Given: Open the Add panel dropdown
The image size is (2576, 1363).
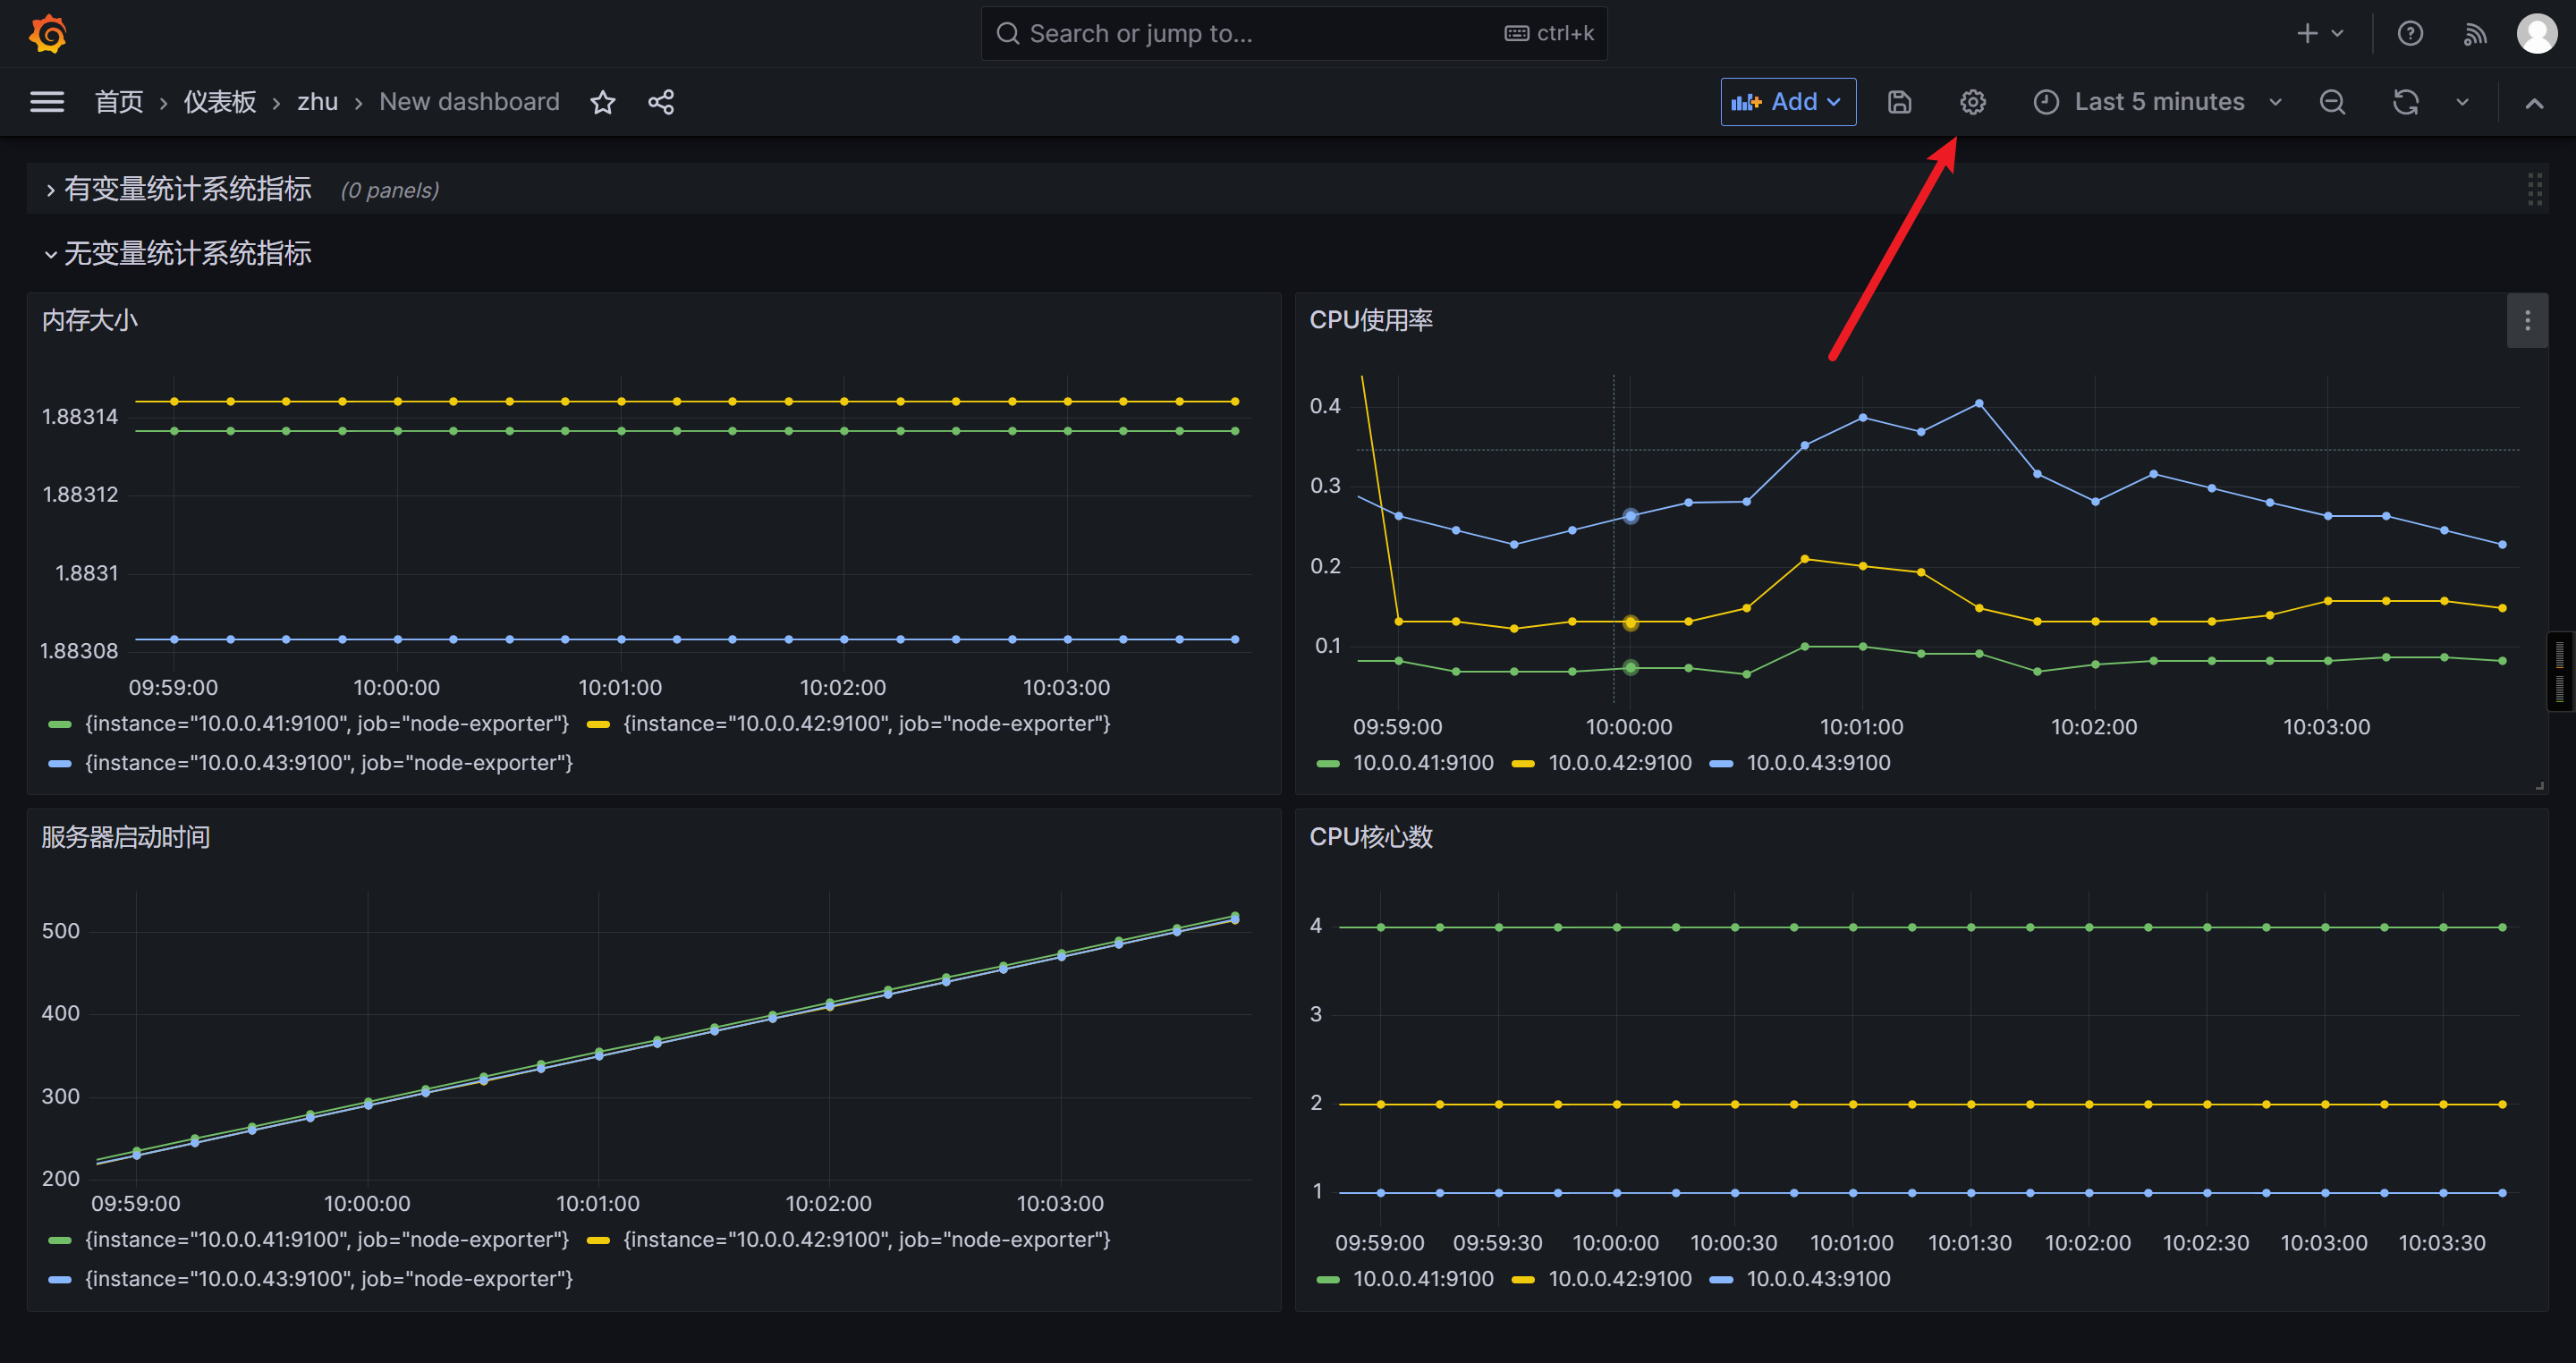Looking at the screenshot, I should pos(1787,102).
